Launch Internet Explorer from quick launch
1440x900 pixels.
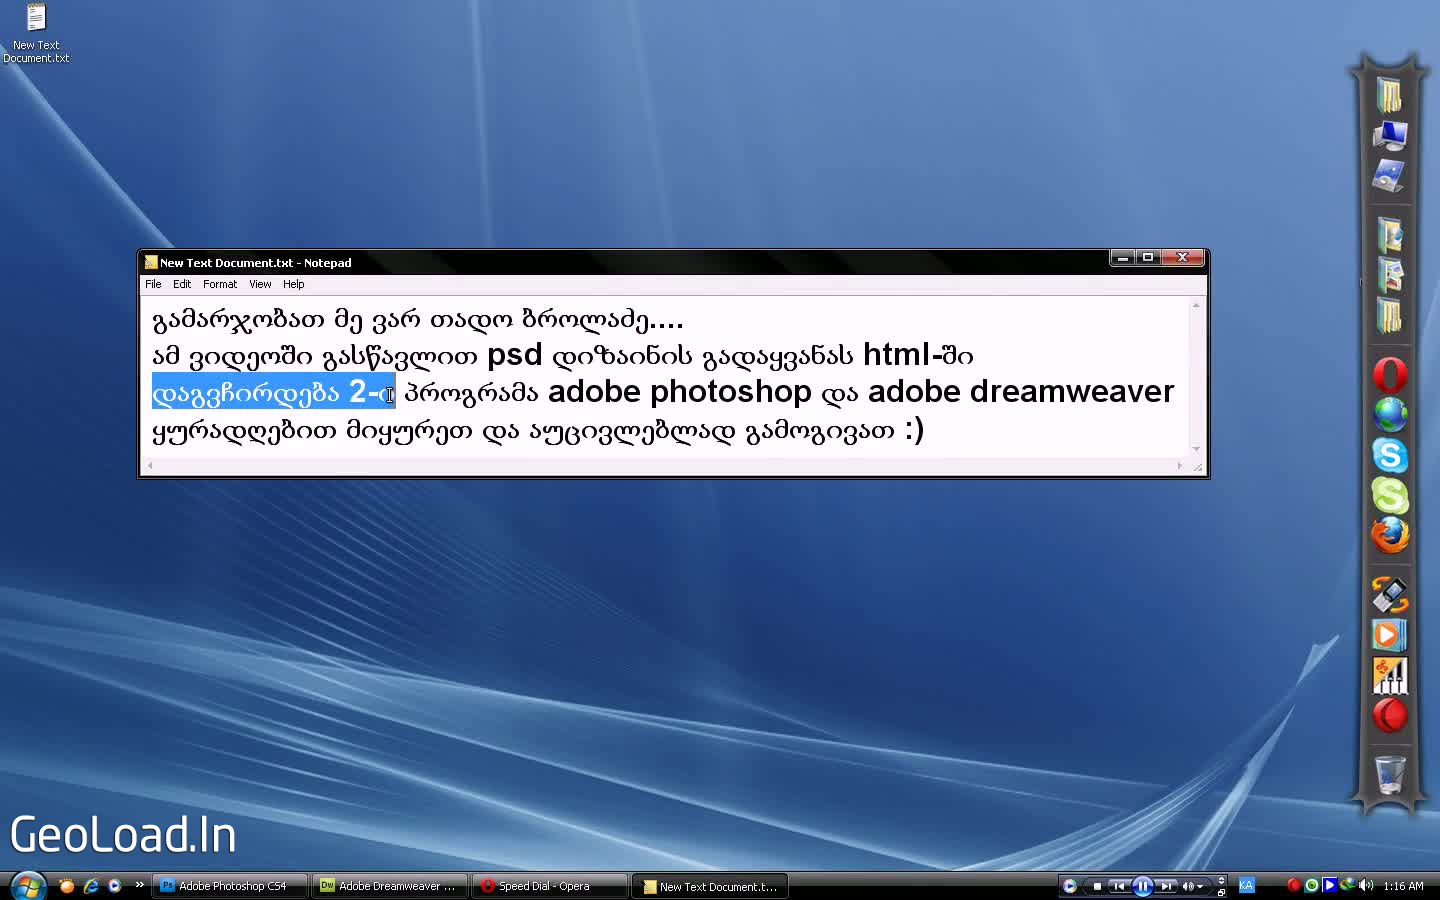click(x=91, y=886)
